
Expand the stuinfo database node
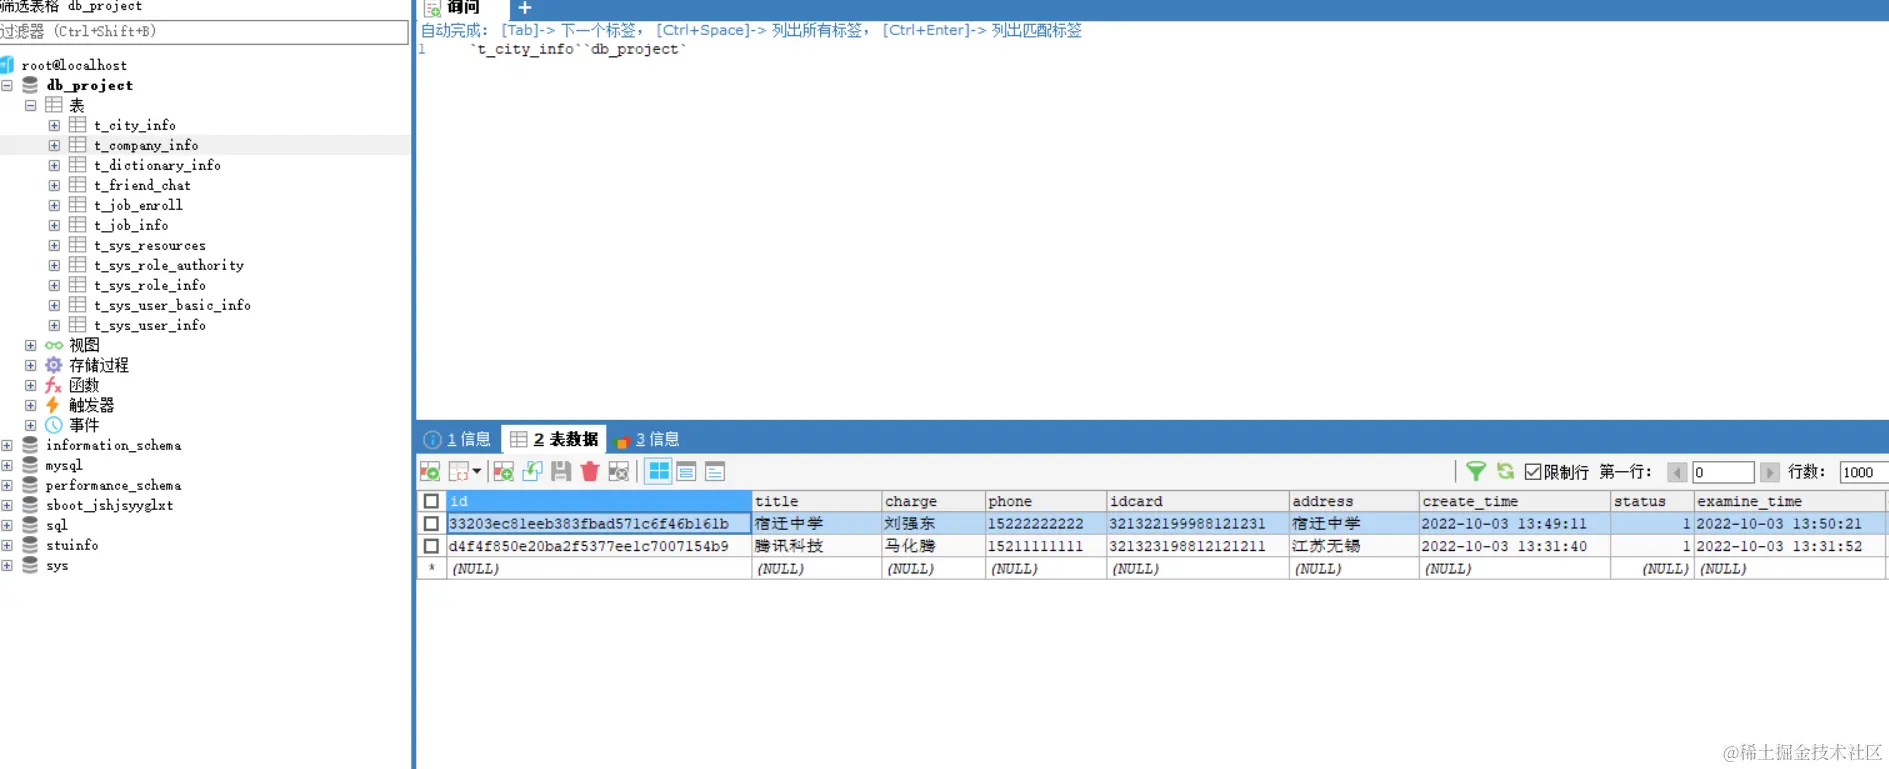tap(7, 545)
